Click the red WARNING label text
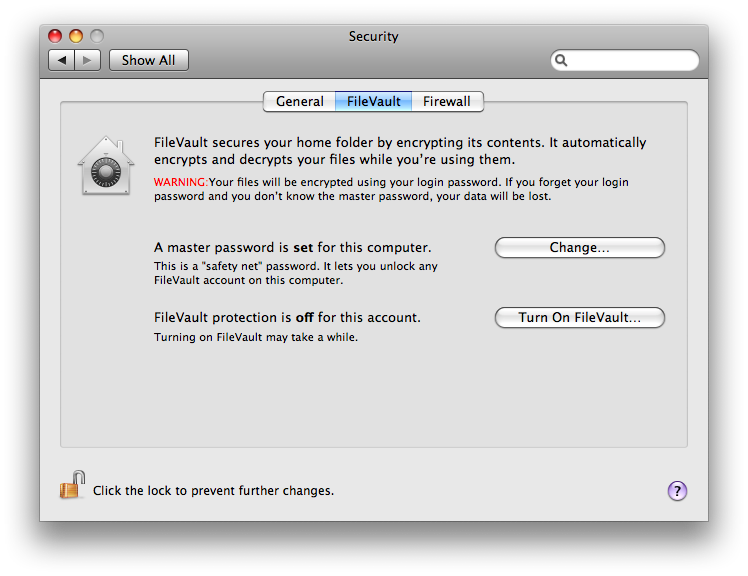This screenshot has height=576, width=748. pyautogui.click(x=181, y=182)
